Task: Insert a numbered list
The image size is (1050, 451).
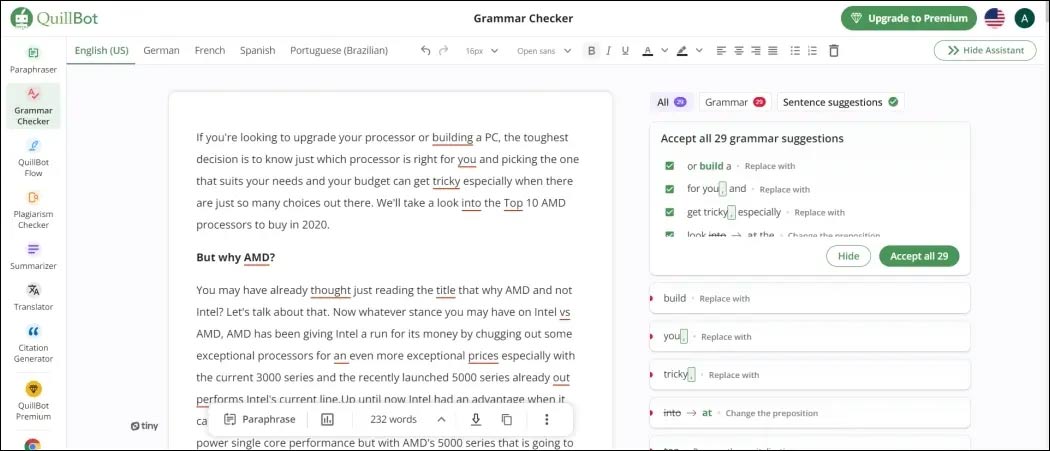Action: tap(812, 50)
